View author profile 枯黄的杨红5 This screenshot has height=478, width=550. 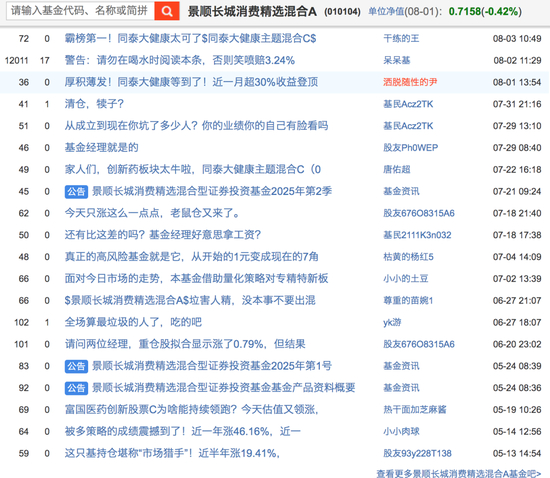[408, 257]
